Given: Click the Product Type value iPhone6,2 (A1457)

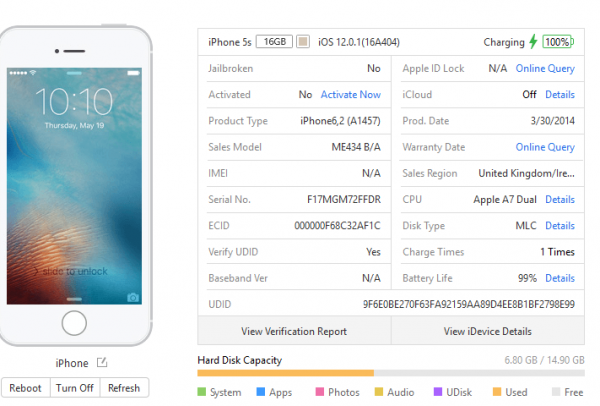Looking at the screenshot, I should (340, 121).
